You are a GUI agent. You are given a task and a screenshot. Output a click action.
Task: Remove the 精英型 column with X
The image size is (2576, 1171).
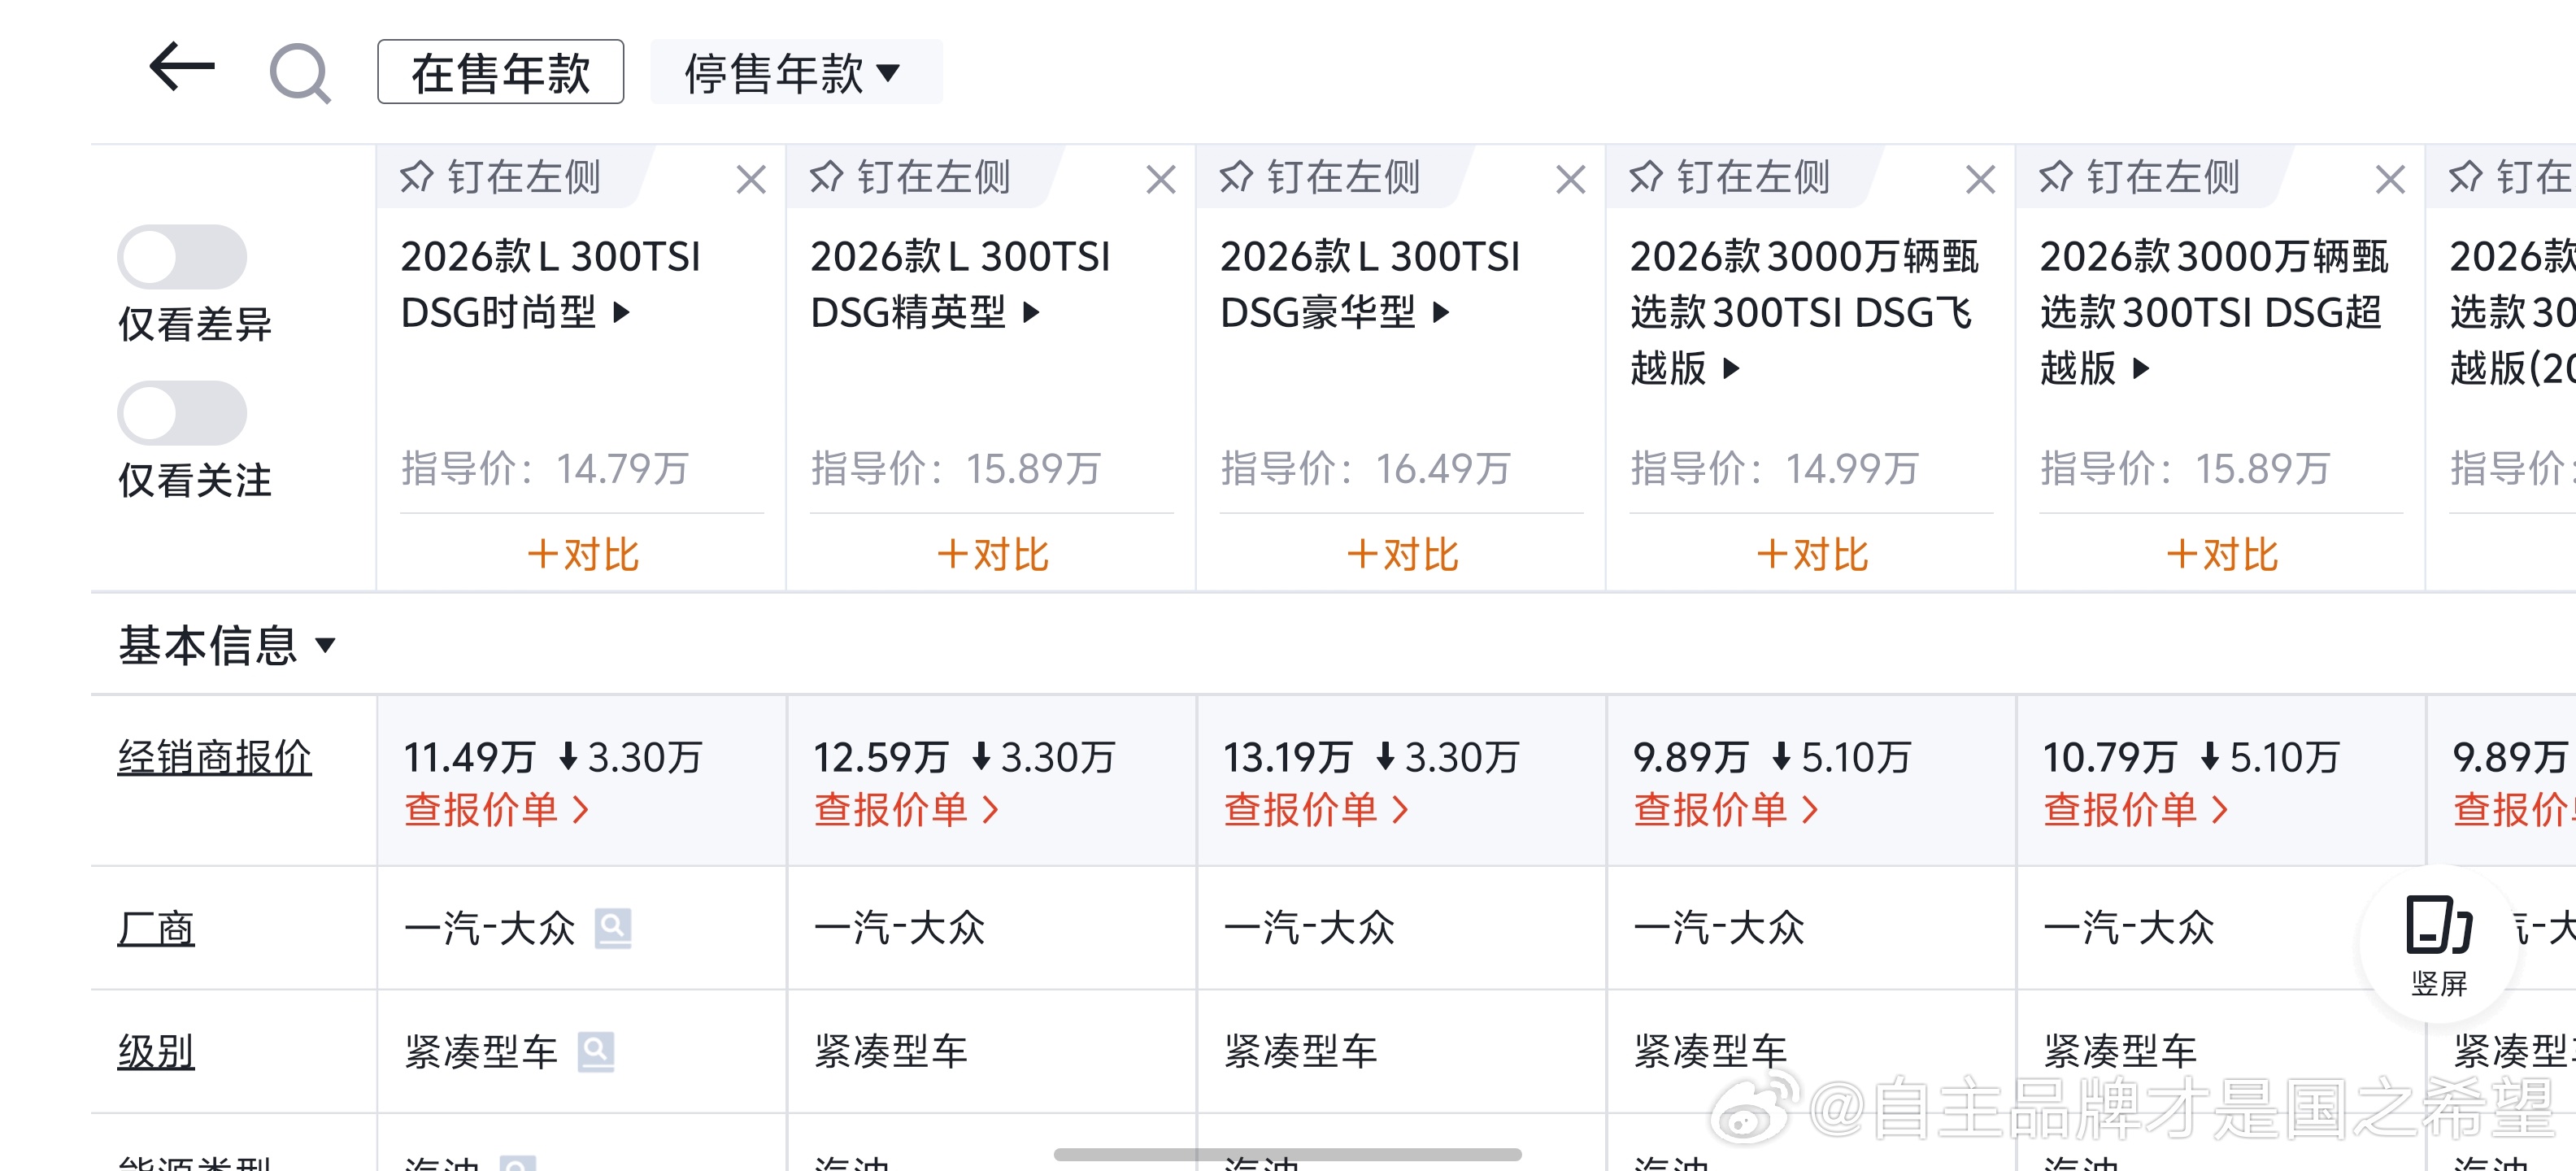1160,180
